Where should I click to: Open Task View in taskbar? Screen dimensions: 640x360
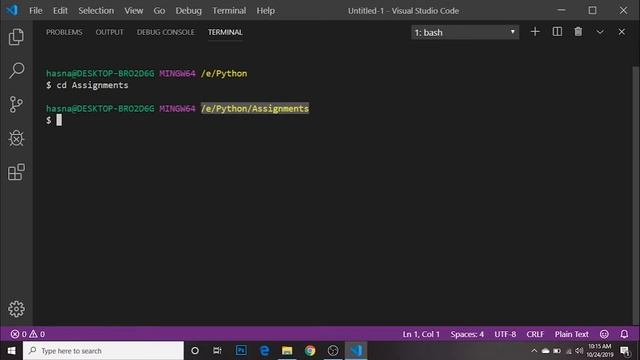click(x=217, y=351)
